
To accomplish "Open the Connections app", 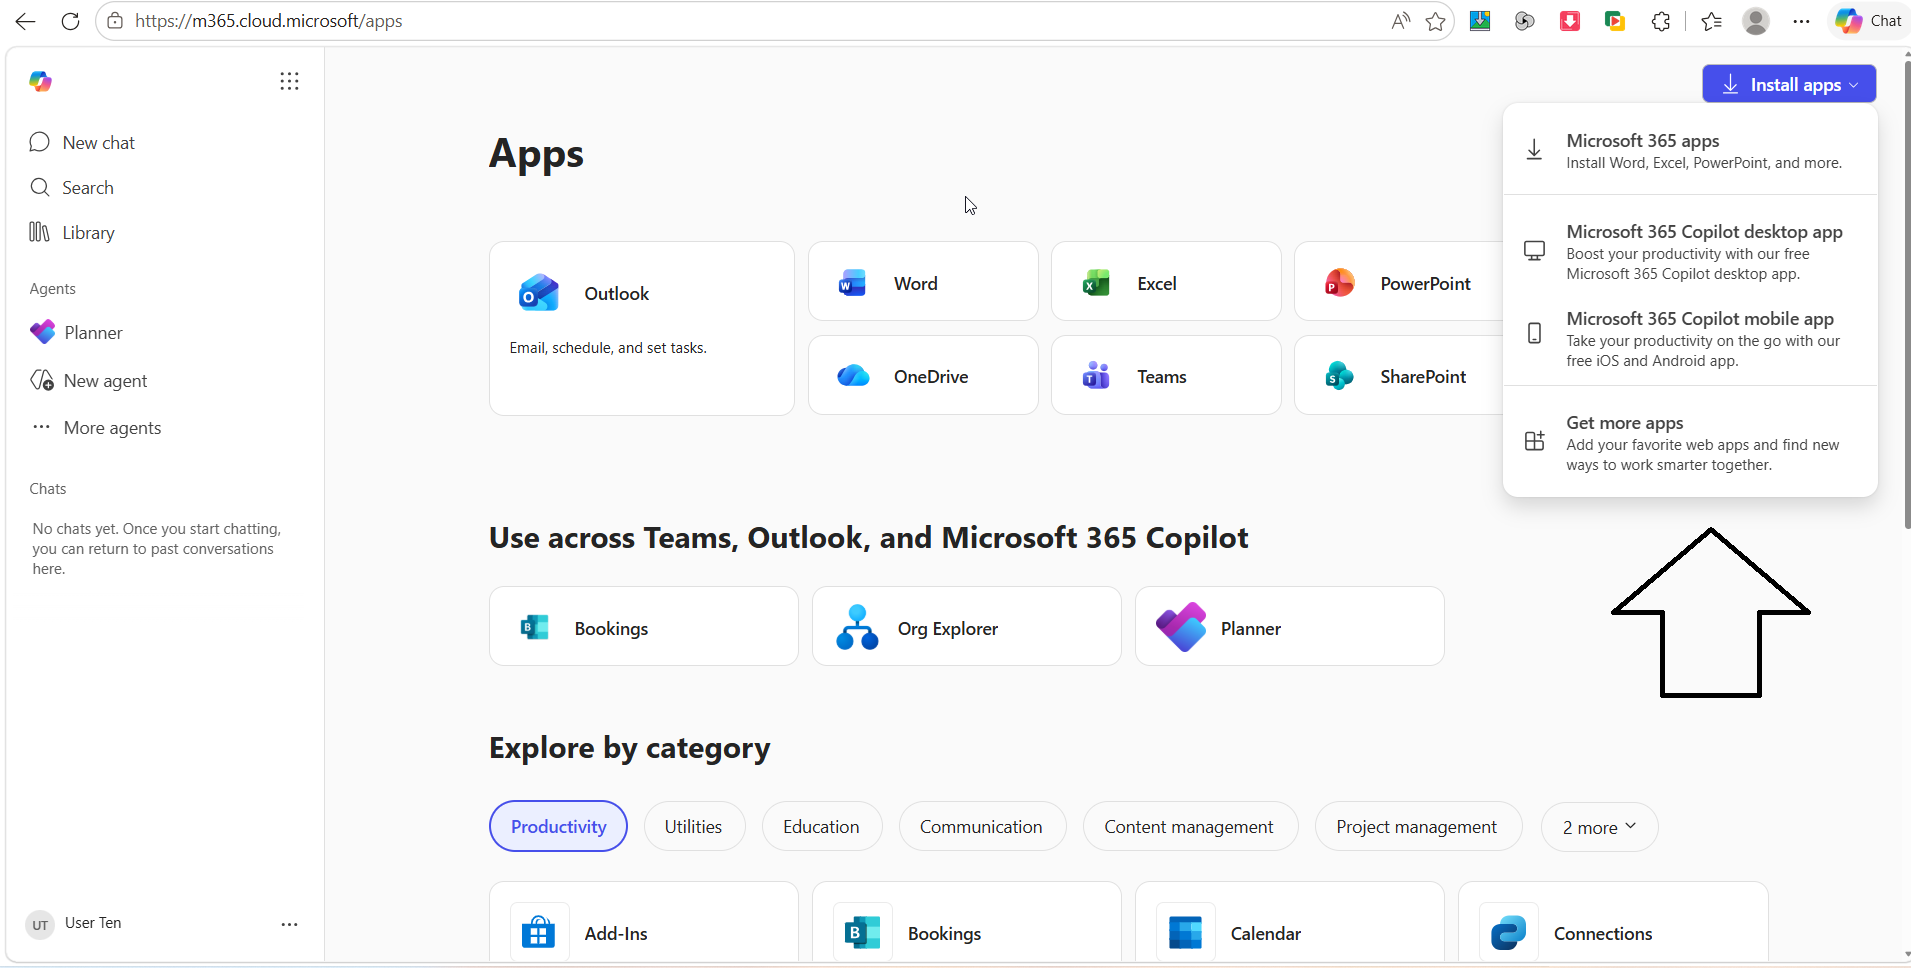I will [1613, 922].
